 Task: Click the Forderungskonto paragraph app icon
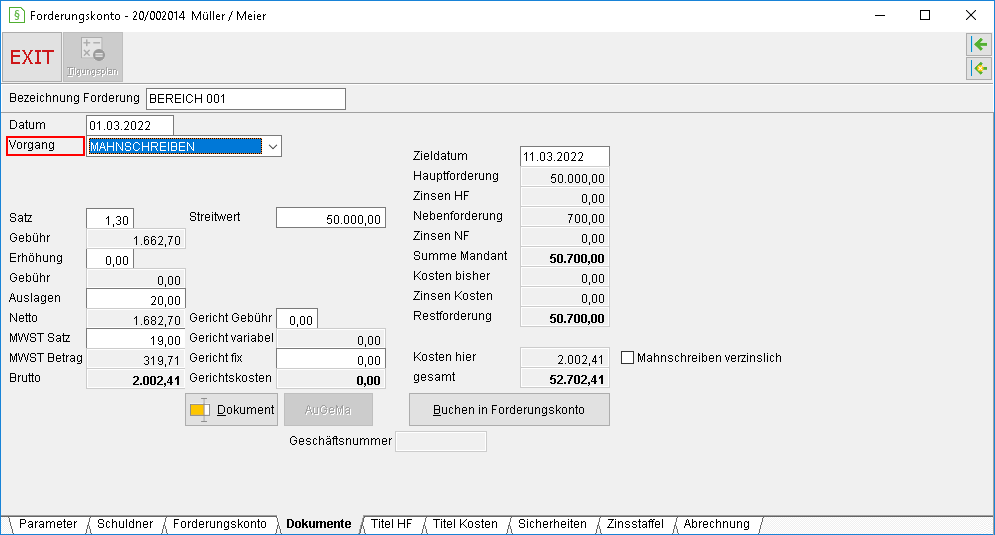[x=16, y=15]
